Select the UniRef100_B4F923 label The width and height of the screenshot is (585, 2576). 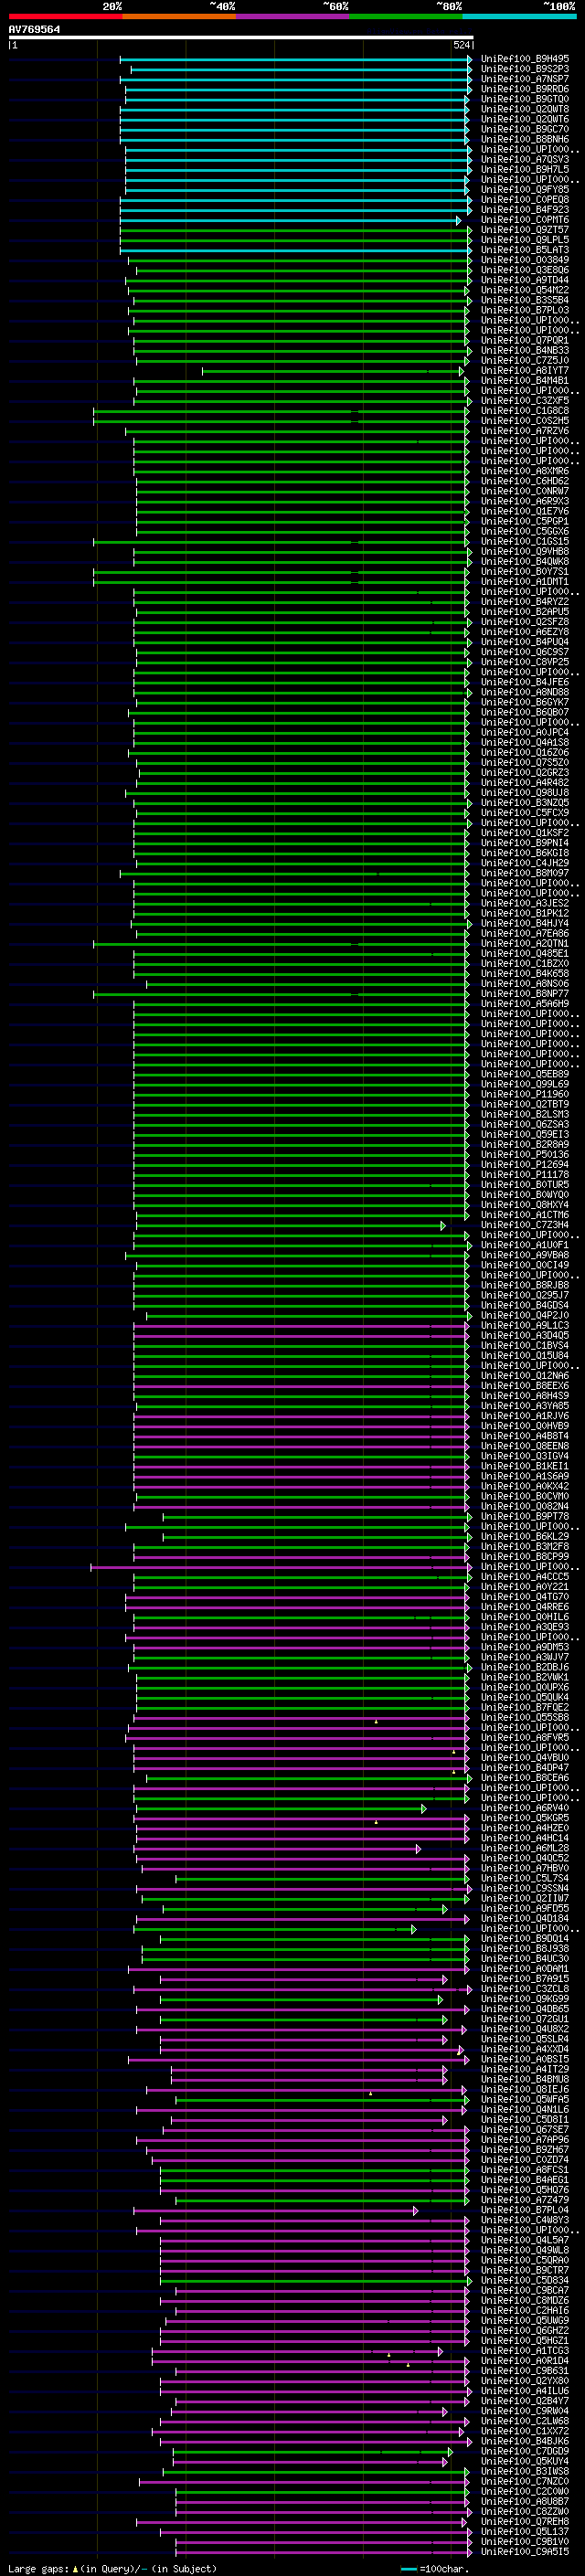point(524,210)
